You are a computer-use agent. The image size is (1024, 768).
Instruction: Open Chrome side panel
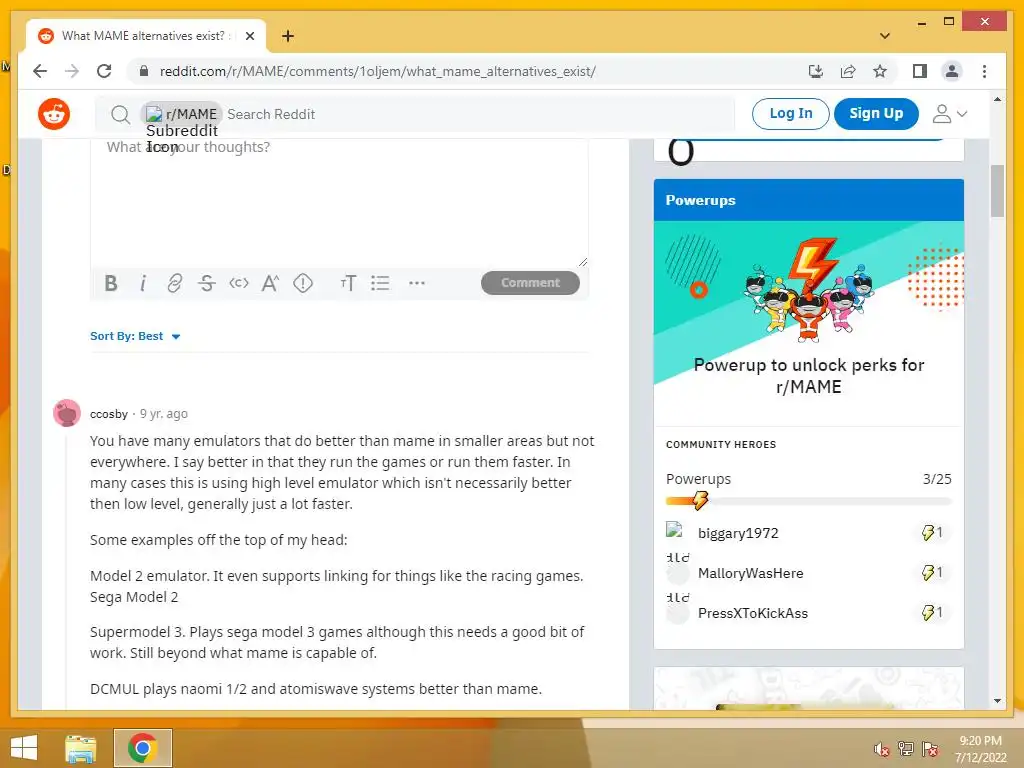[x=920, y=71]
